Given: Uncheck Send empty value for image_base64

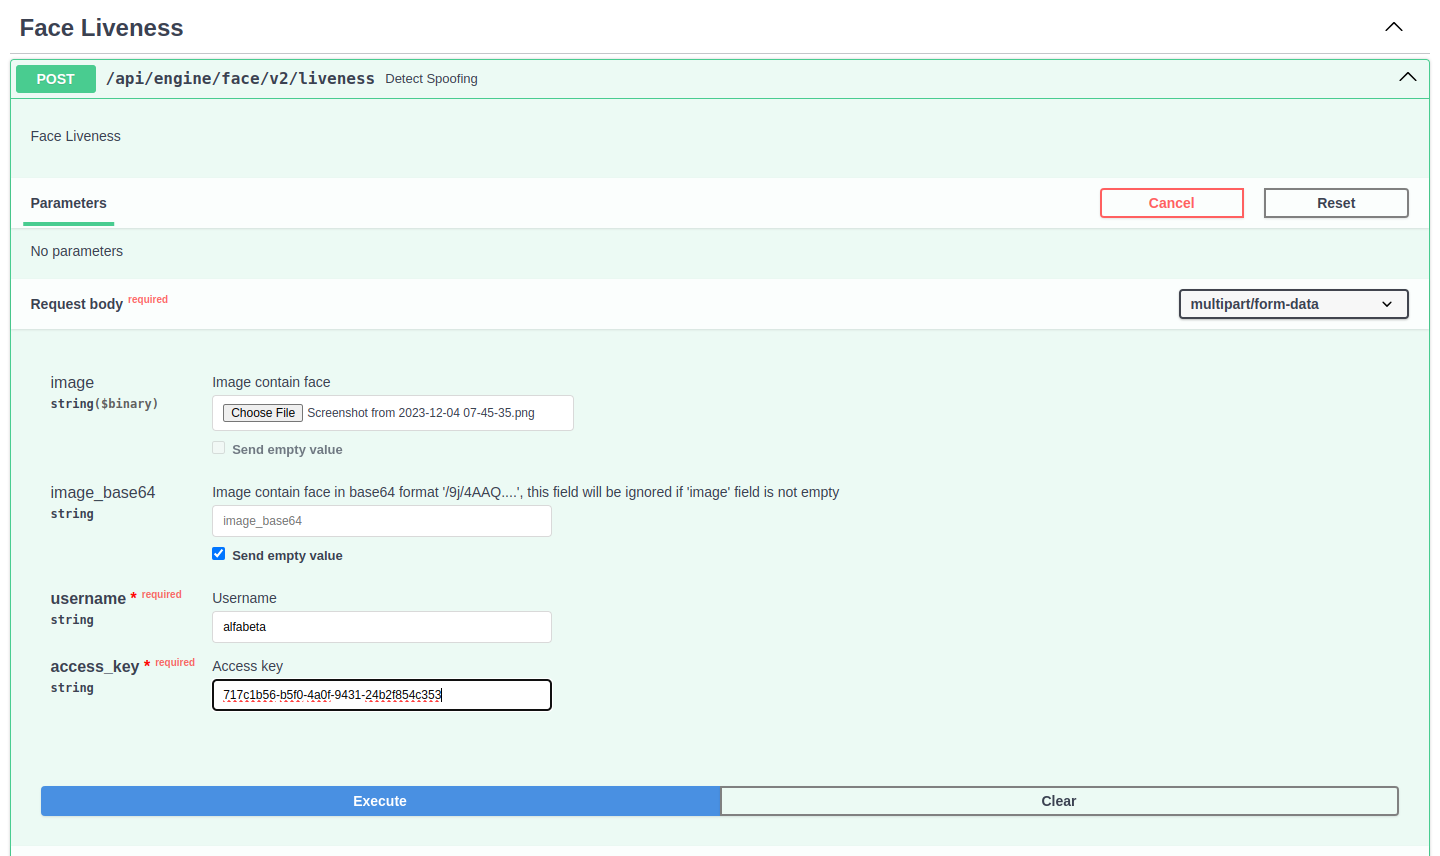Looking at the screenshot, I should [219, 554].
